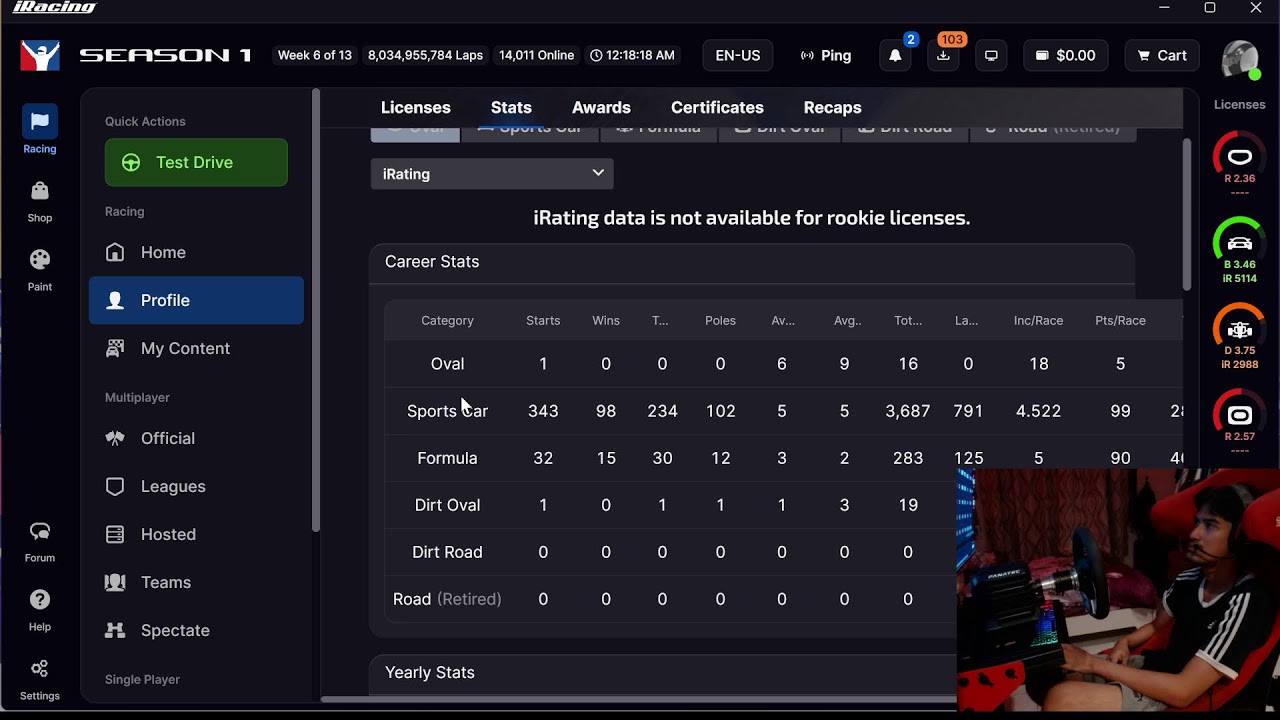Screen dimensions: 1280x720
Task: Switch to the Stats tab
Action: tap(511, 108)
